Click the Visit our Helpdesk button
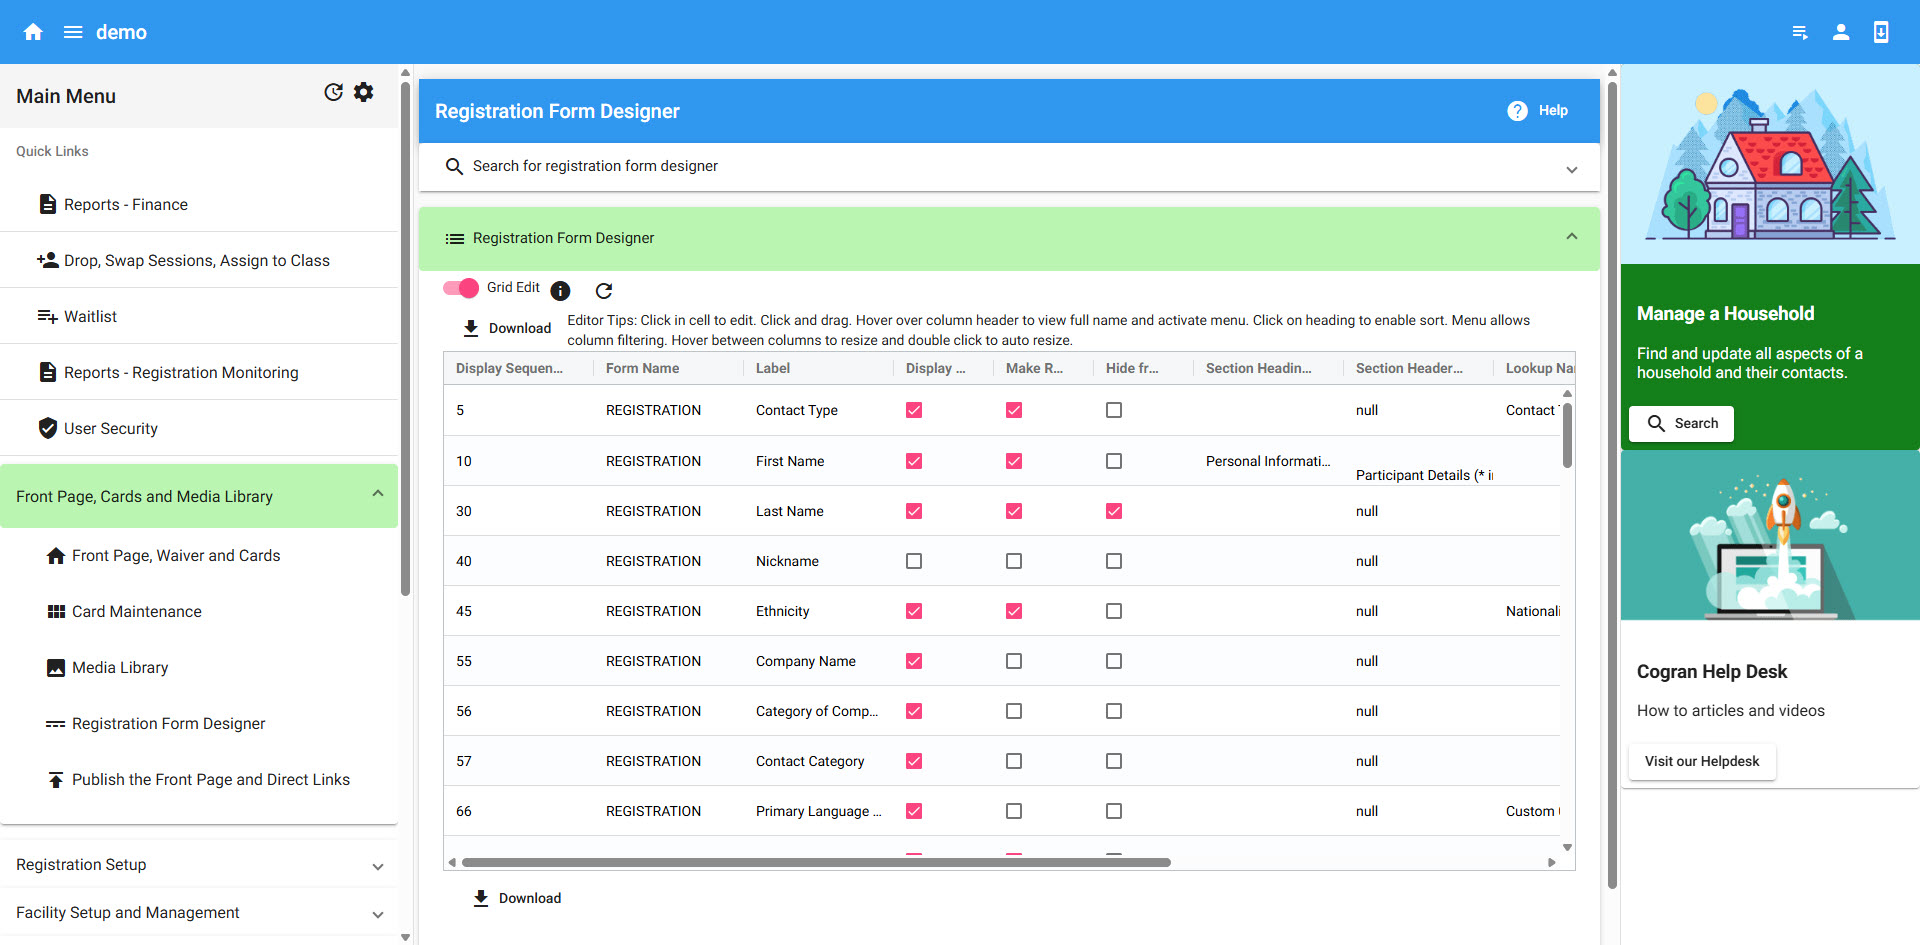1920x945 pixels. [1701, 761]
